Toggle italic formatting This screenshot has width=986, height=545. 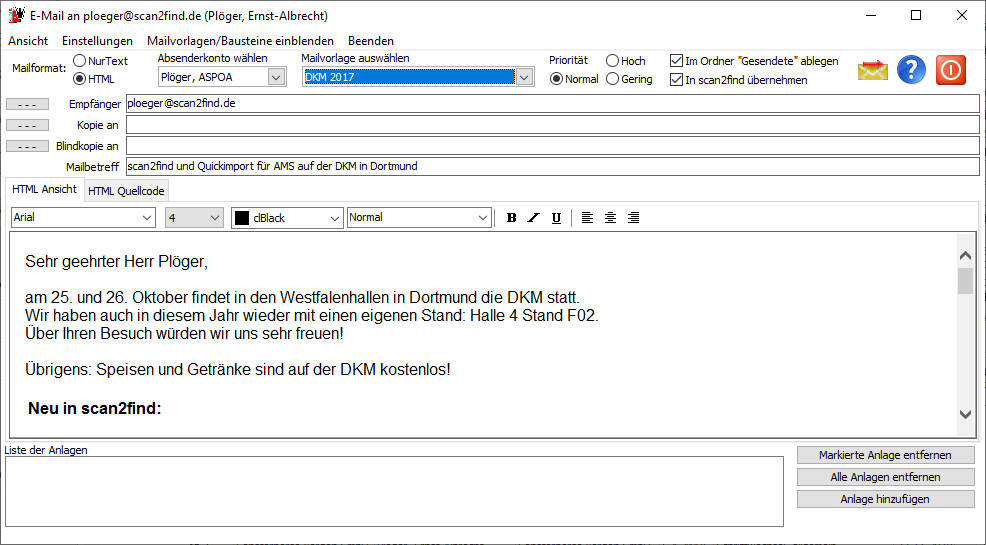pos(533,218)
